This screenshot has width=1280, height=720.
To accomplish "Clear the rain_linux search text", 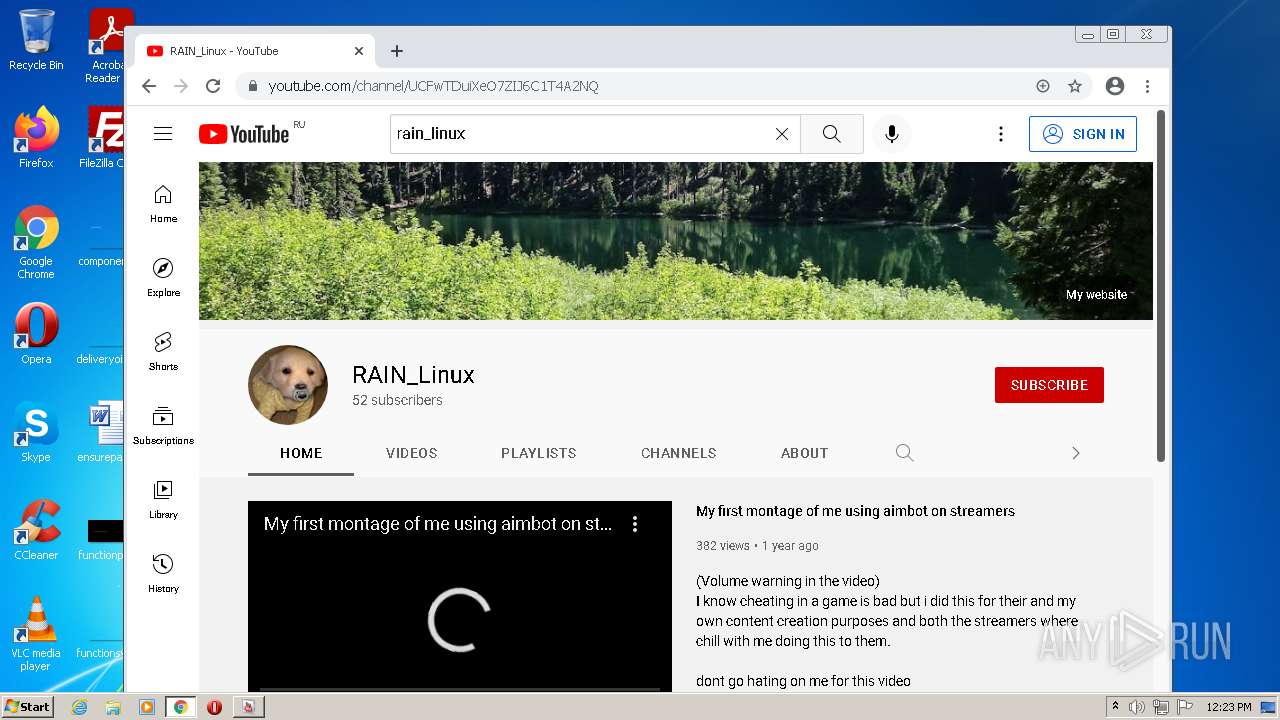I will click(782, 134).
